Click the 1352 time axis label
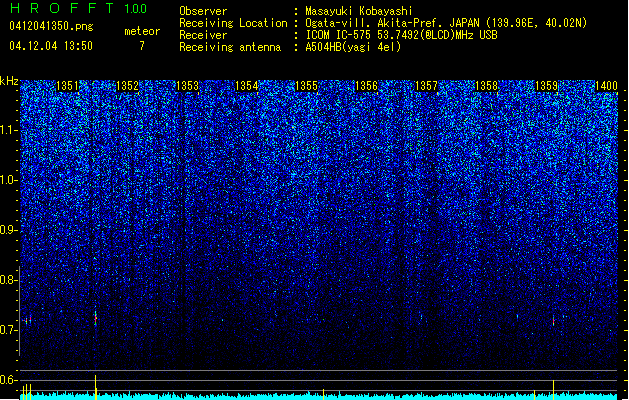 pos(127,86)
